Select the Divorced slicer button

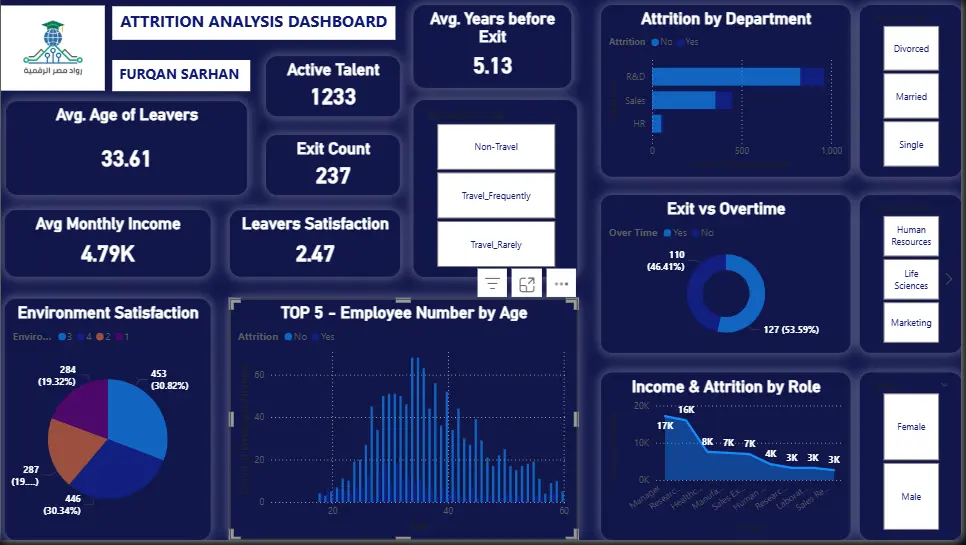[911, 49]
